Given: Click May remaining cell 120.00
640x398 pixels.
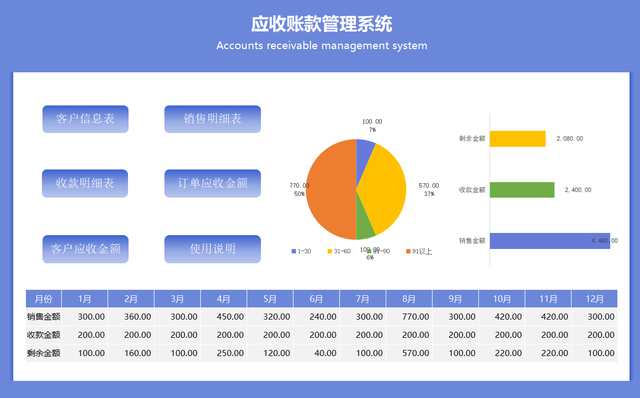Looking at the screenshot, I should coord(270,353).
